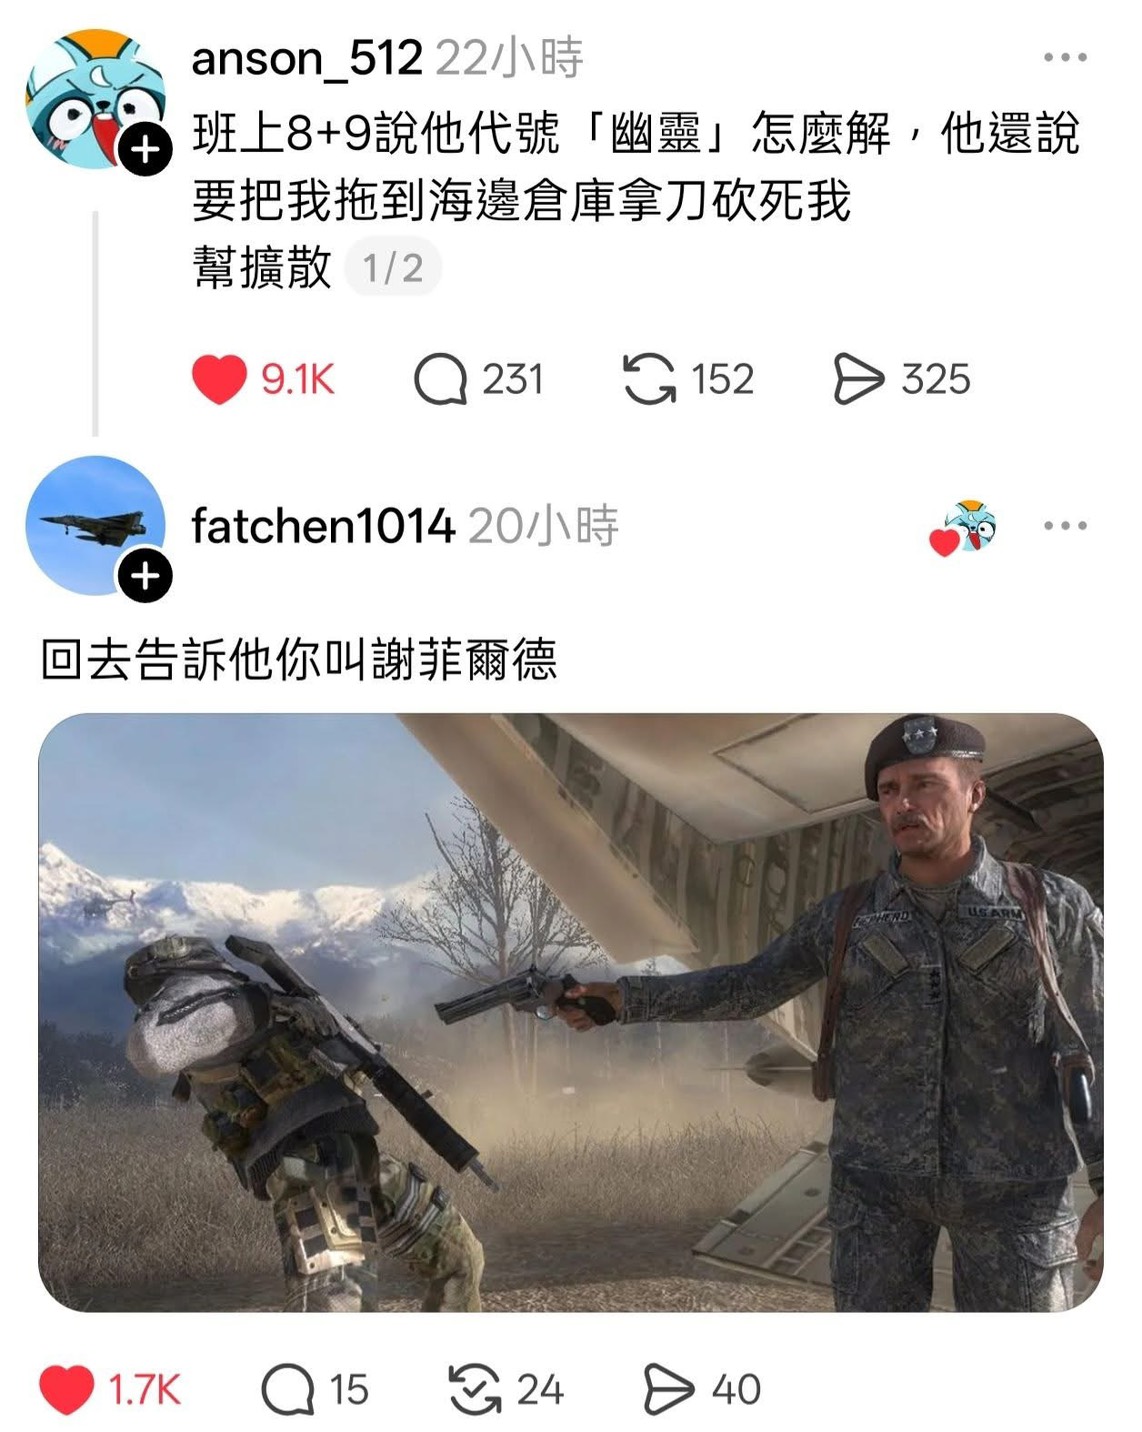Open more options for fatchen1014's reply

point(1065,526)
